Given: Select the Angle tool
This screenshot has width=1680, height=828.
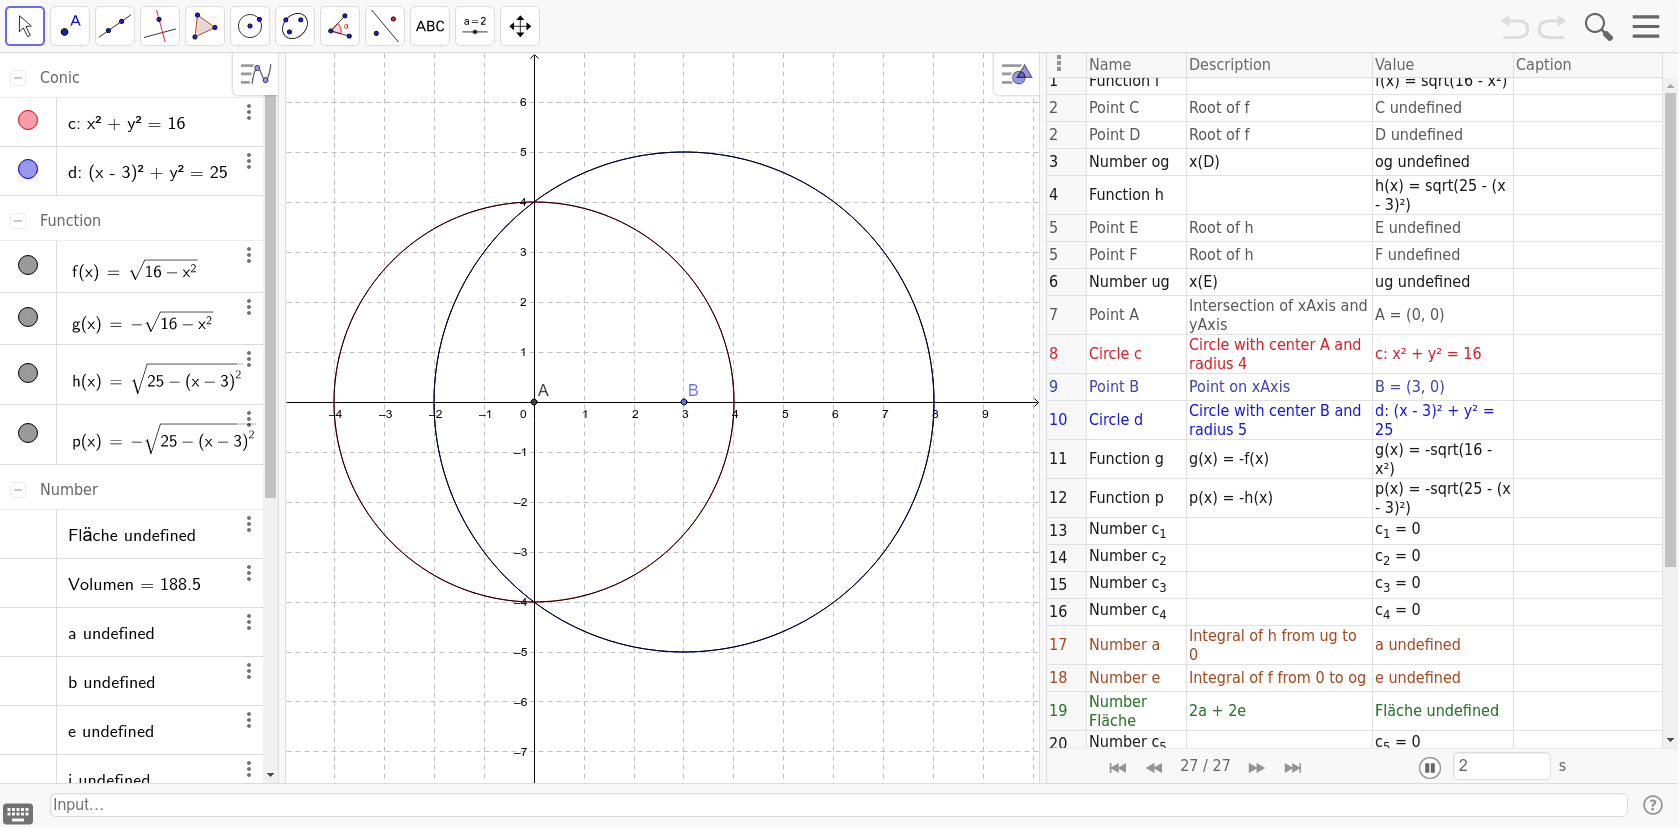Looking at the screenshot, I should (340, 26).
